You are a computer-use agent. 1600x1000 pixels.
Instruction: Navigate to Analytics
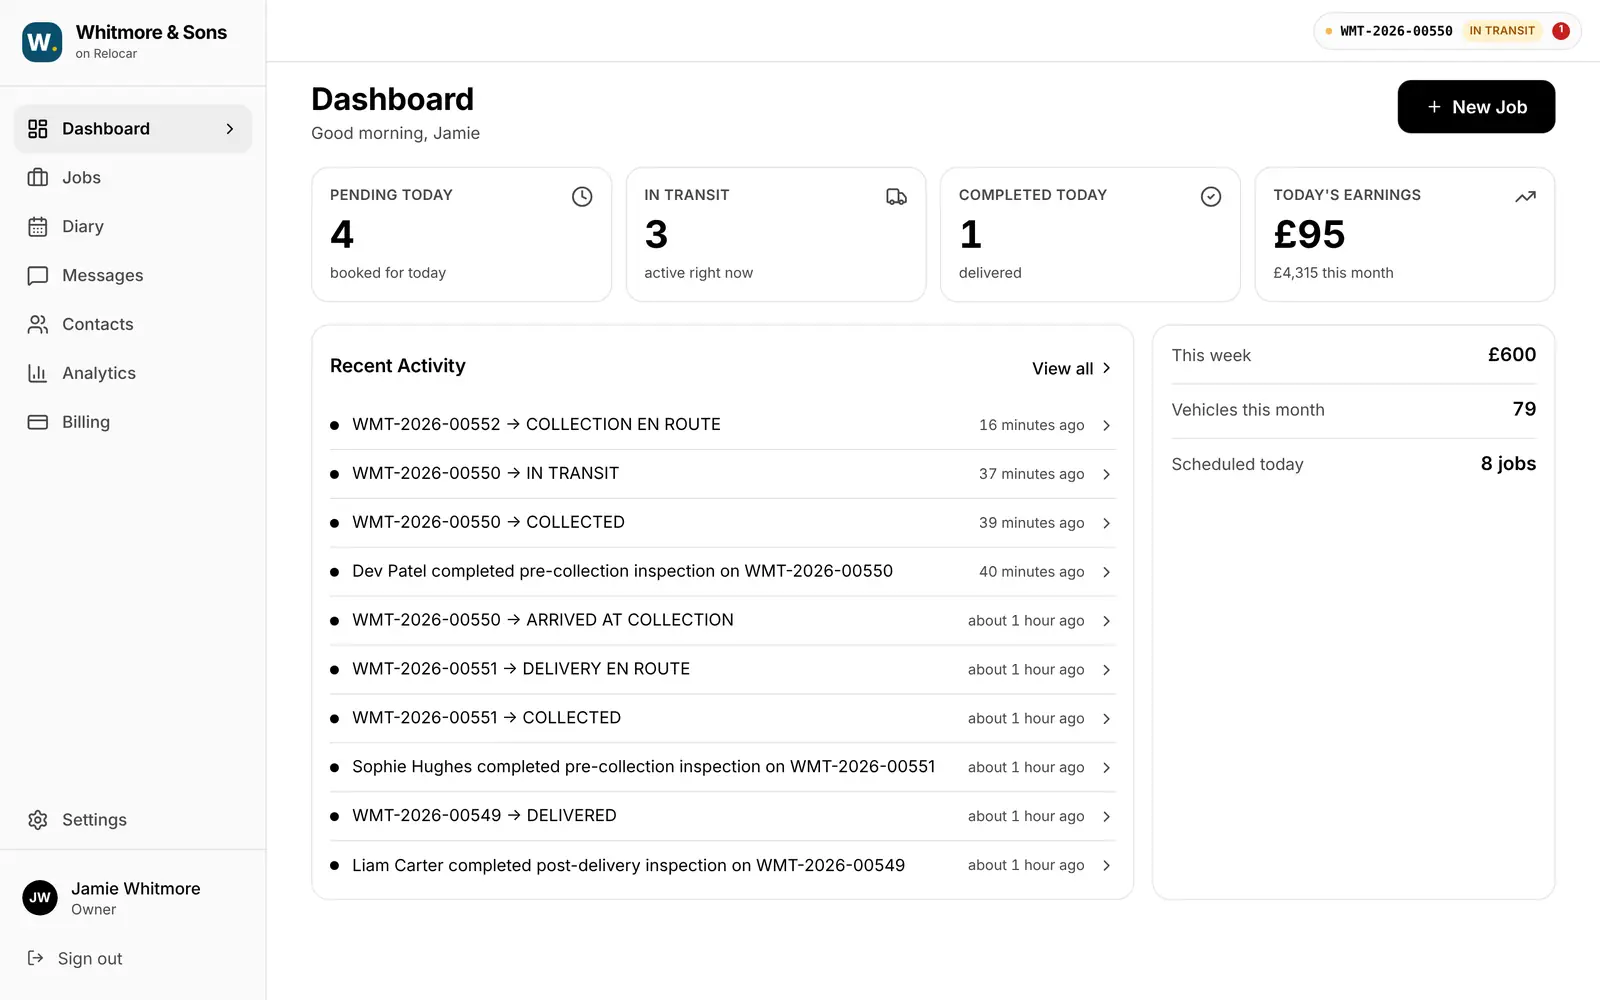pyautogui.click(x=133, y=373)
